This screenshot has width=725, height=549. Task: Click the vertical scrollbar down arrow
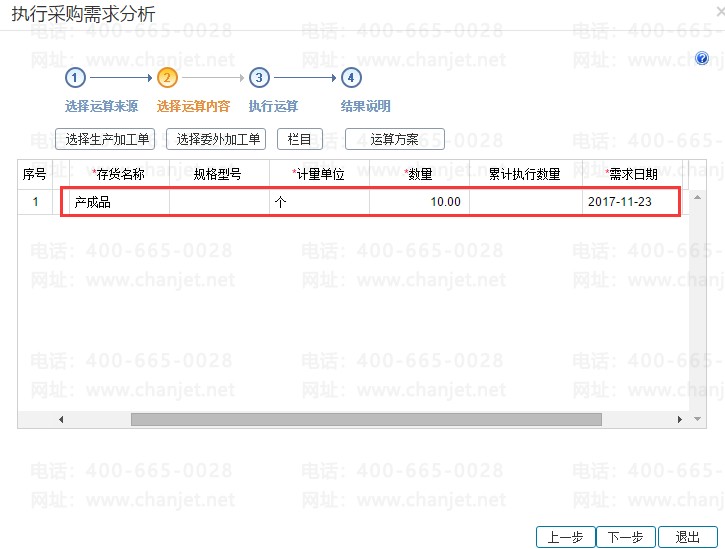(698, 419)
